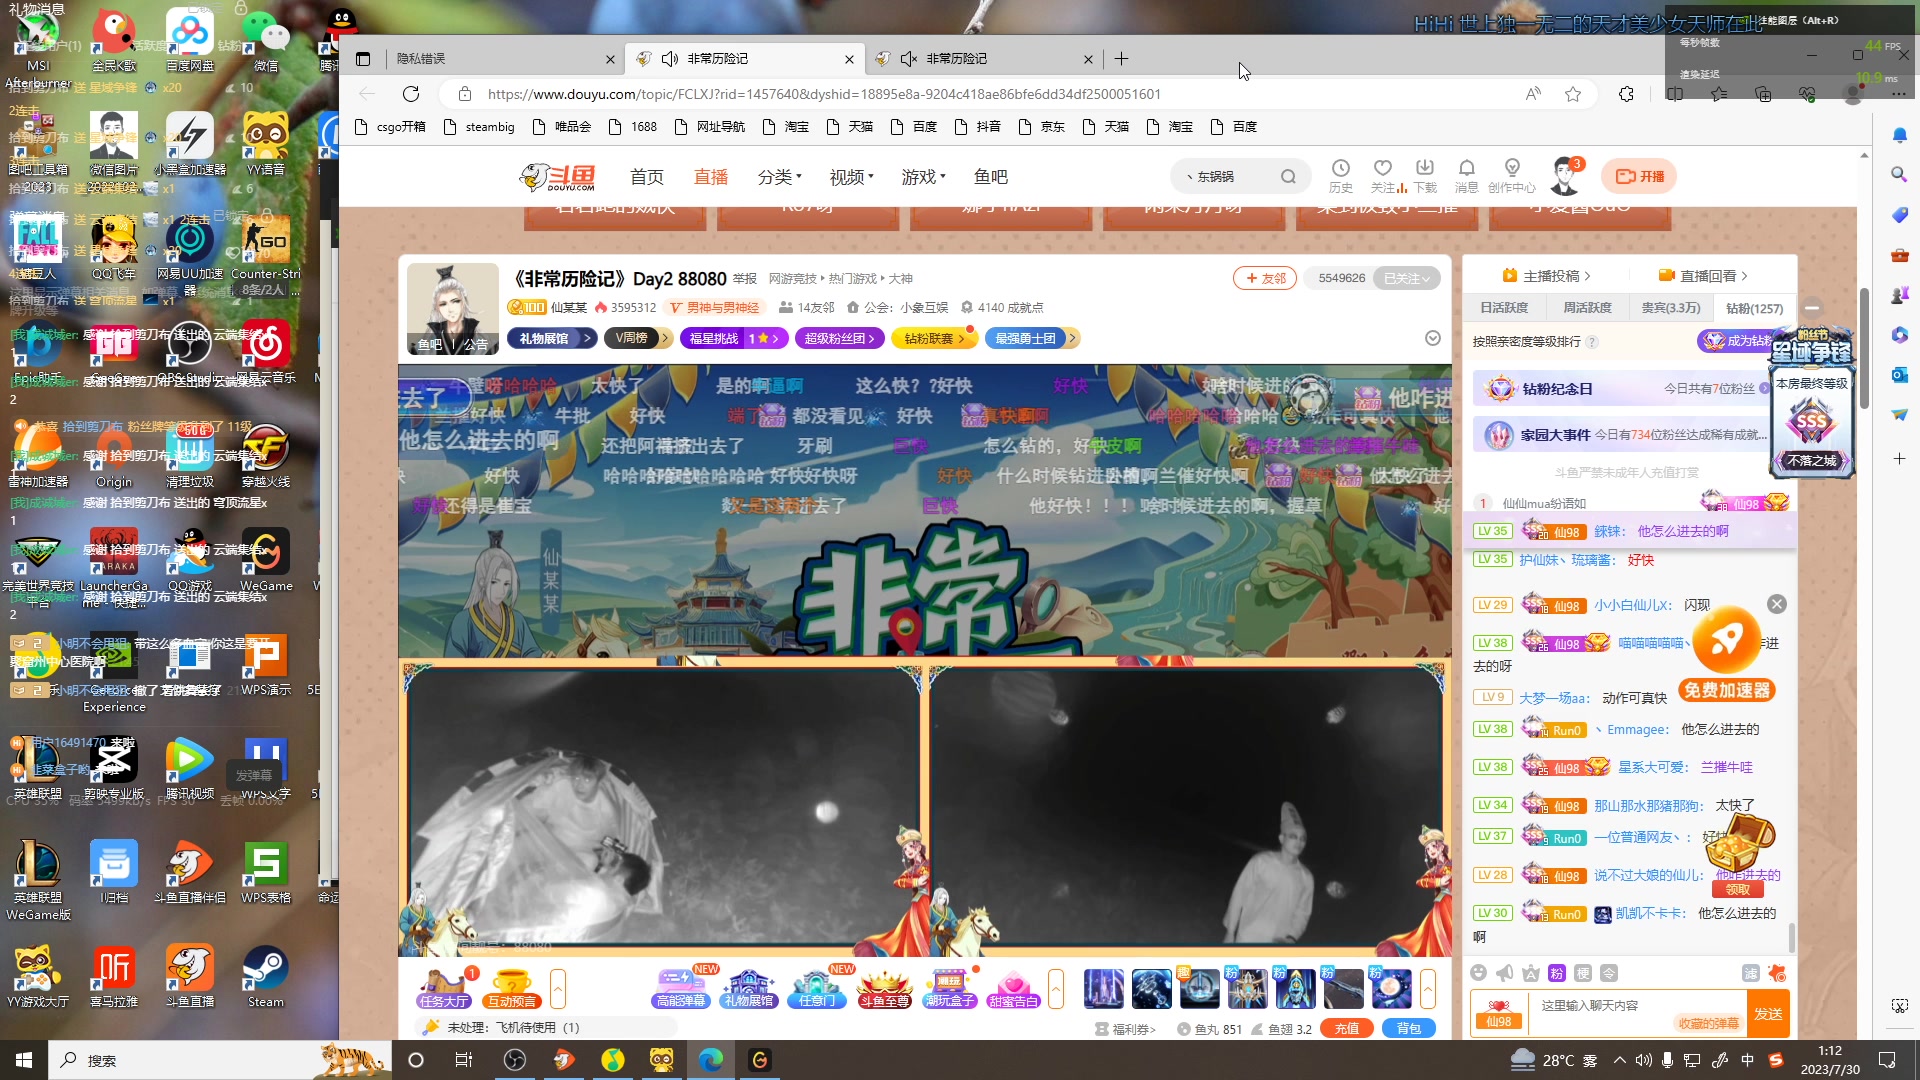Switch to the 日活跃度 tab

[x=1504, y=308]
